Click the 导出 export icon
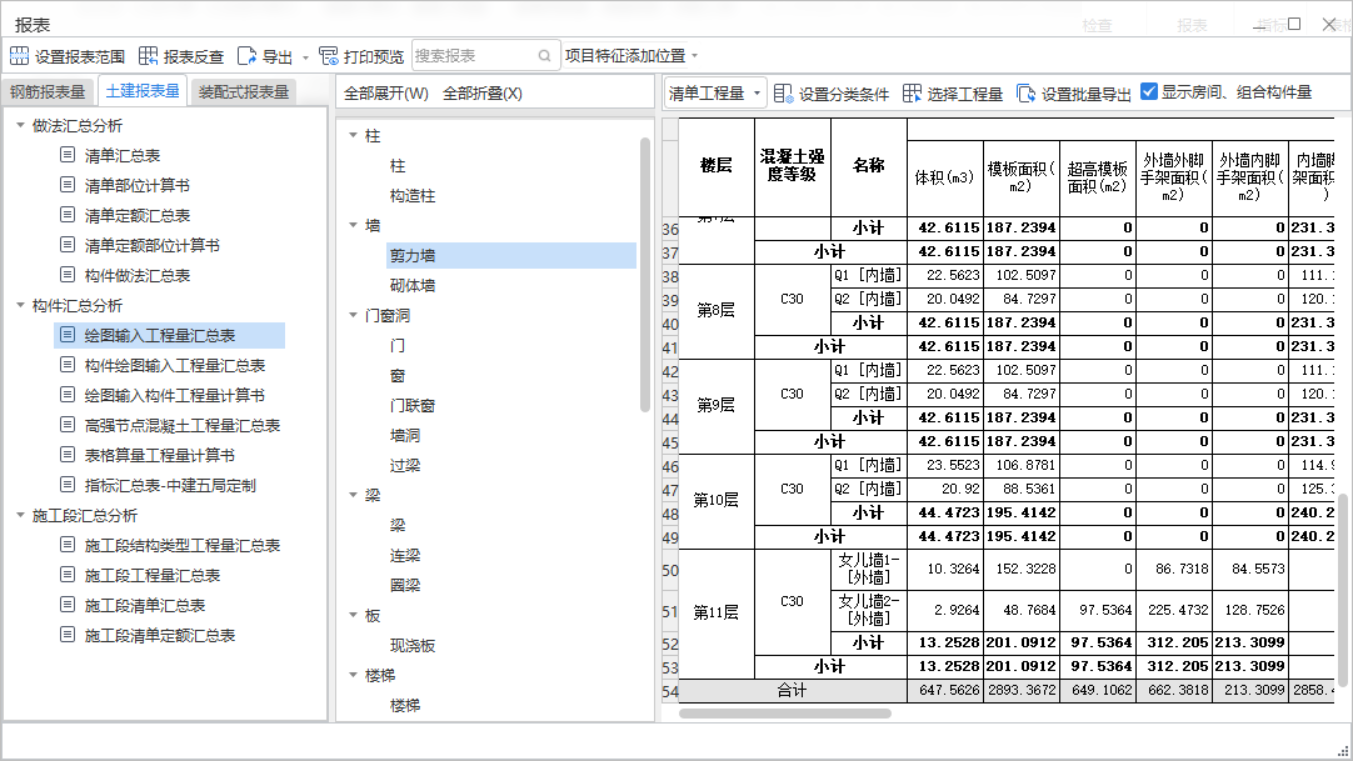The image size is (1353, 761). (247, 56)
